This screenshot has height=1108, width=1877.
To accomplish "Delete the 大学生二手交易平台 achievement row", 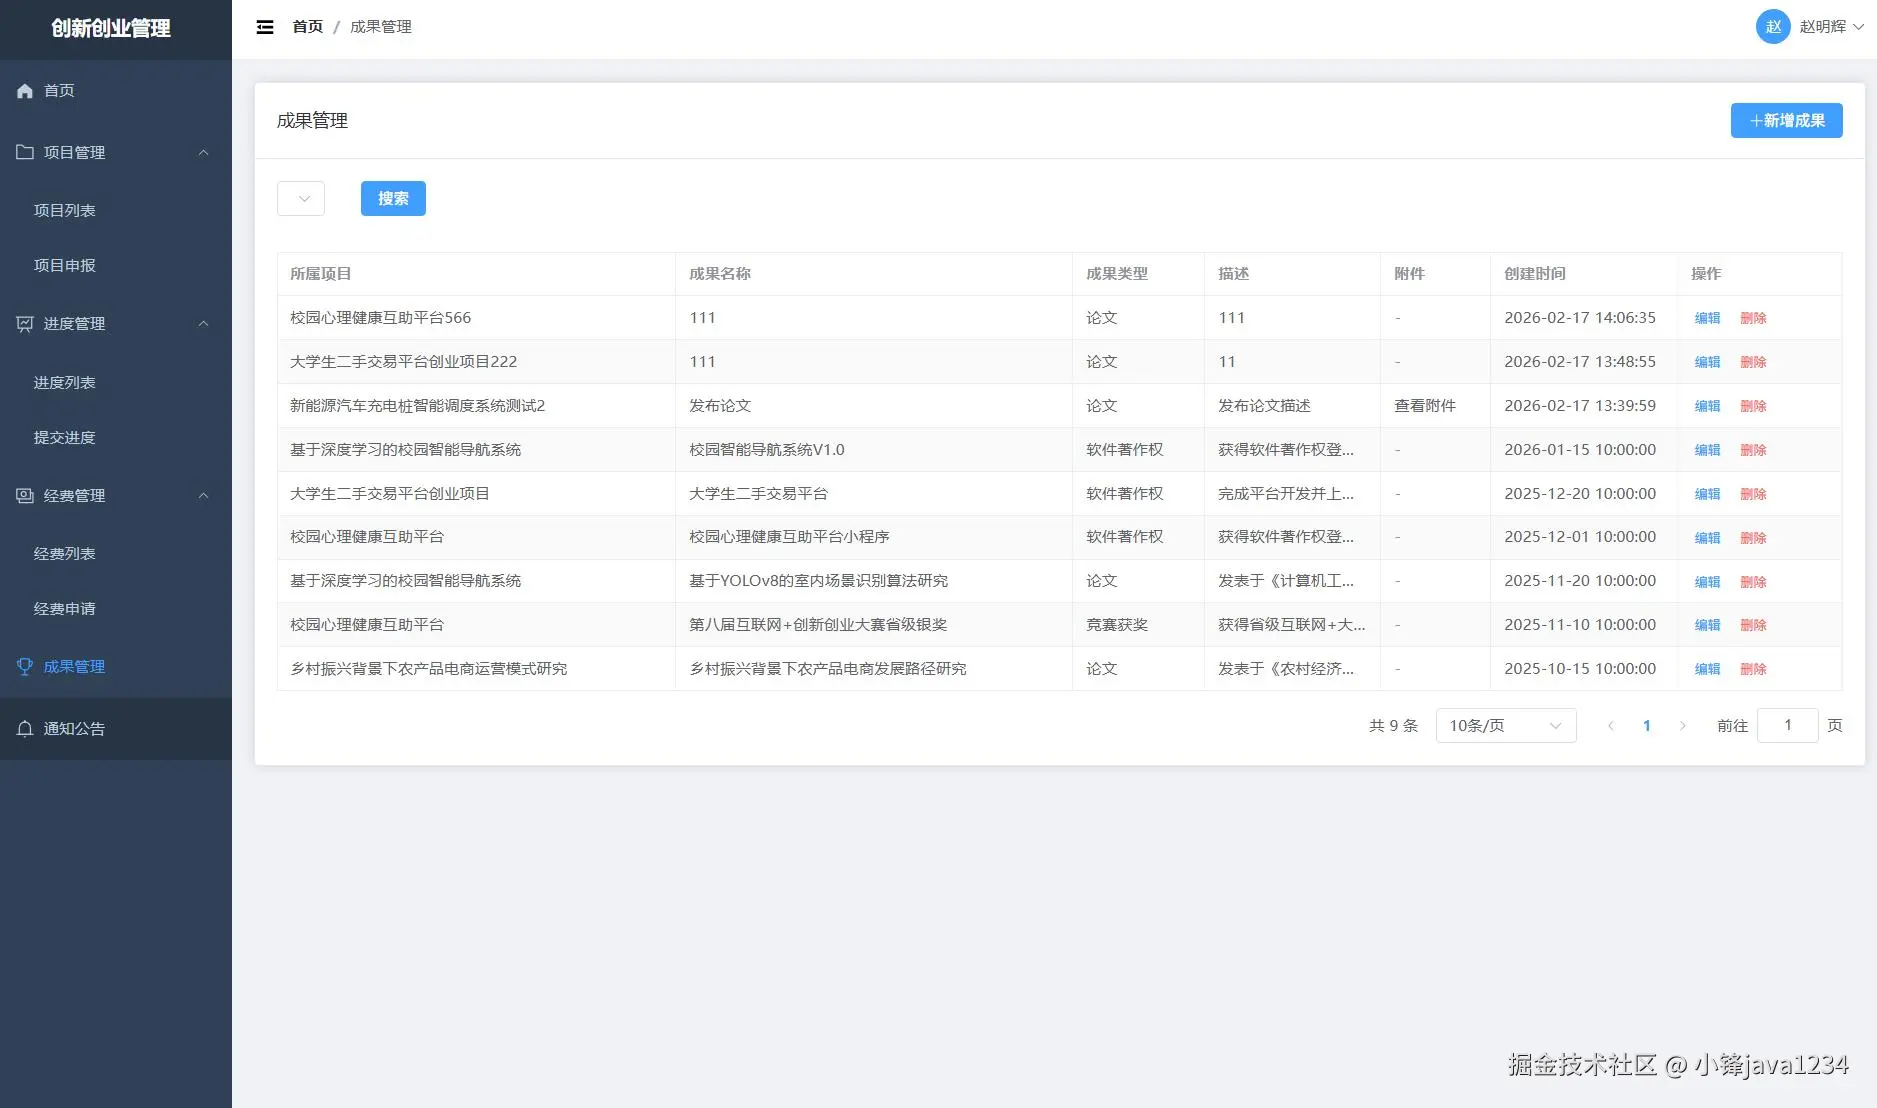I will pos(1753,494).
